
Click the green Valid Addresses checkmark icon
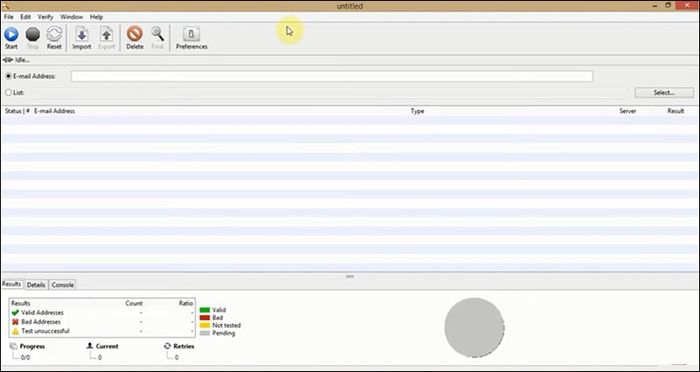pyautogui.click(x=15, y=313)
